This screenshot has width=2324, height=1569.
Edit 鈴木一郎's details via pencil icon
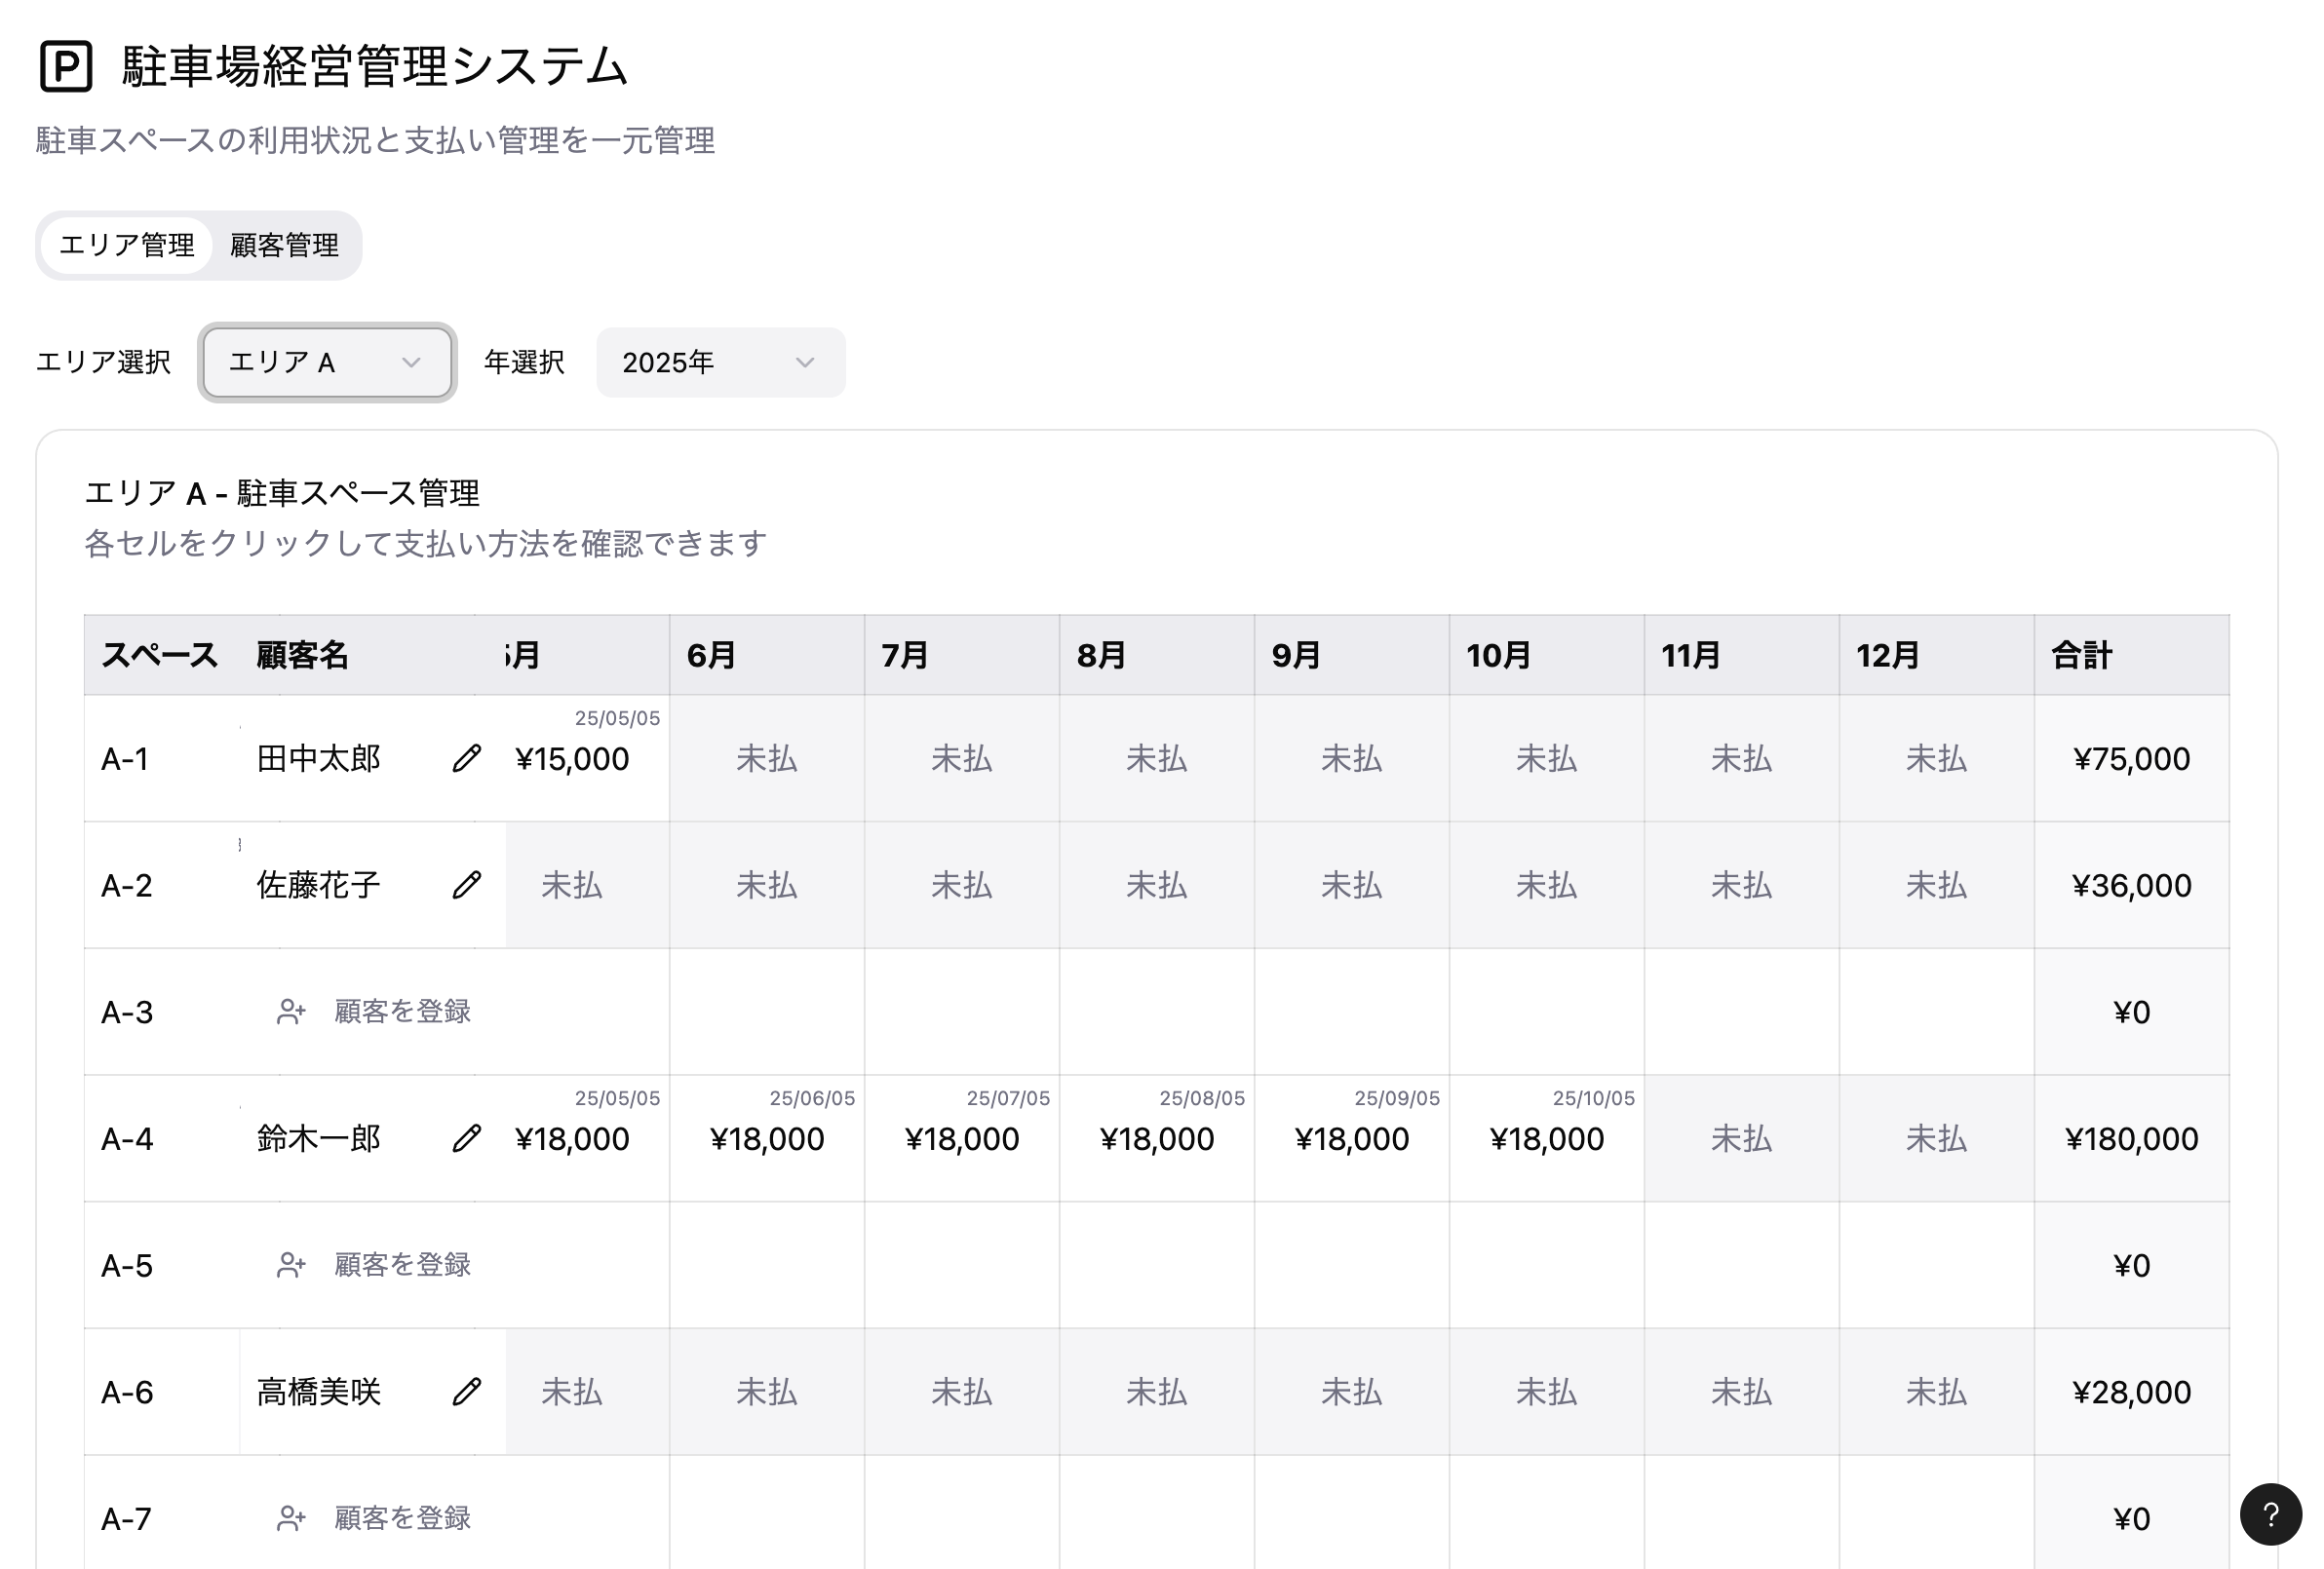tap(466, 1139)
